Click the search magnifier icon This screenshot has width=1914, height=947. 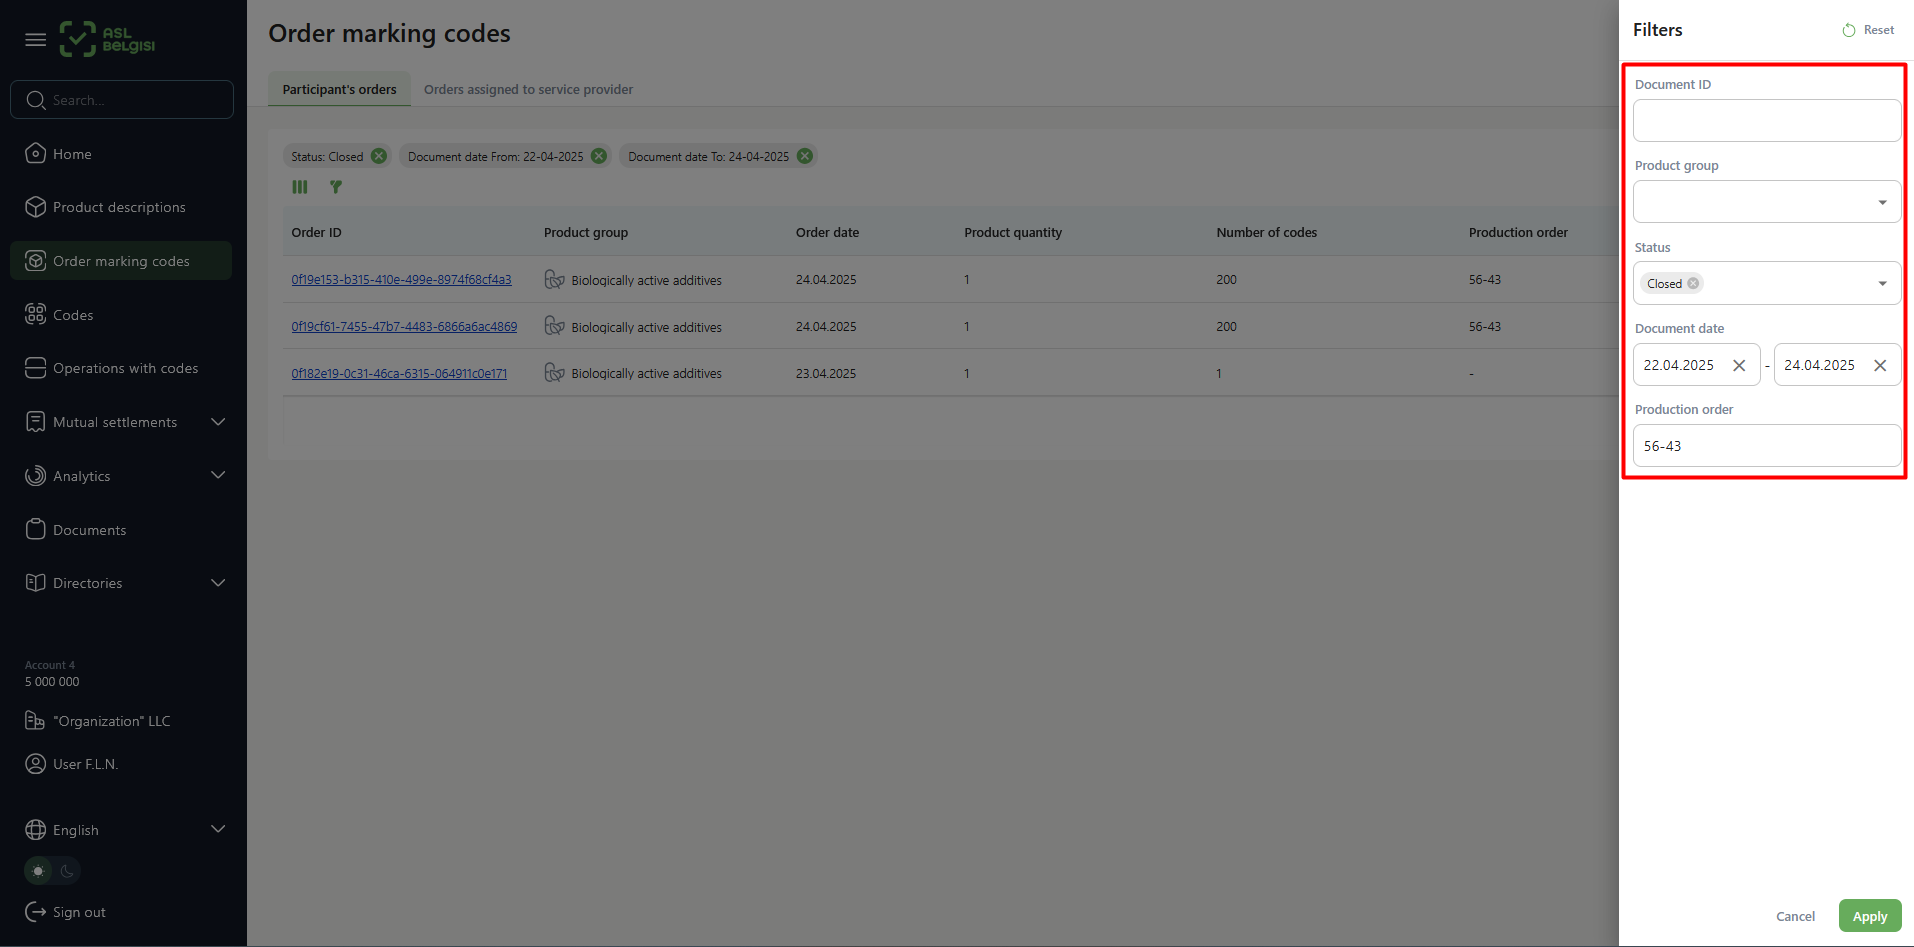click(x=36, y=100)
